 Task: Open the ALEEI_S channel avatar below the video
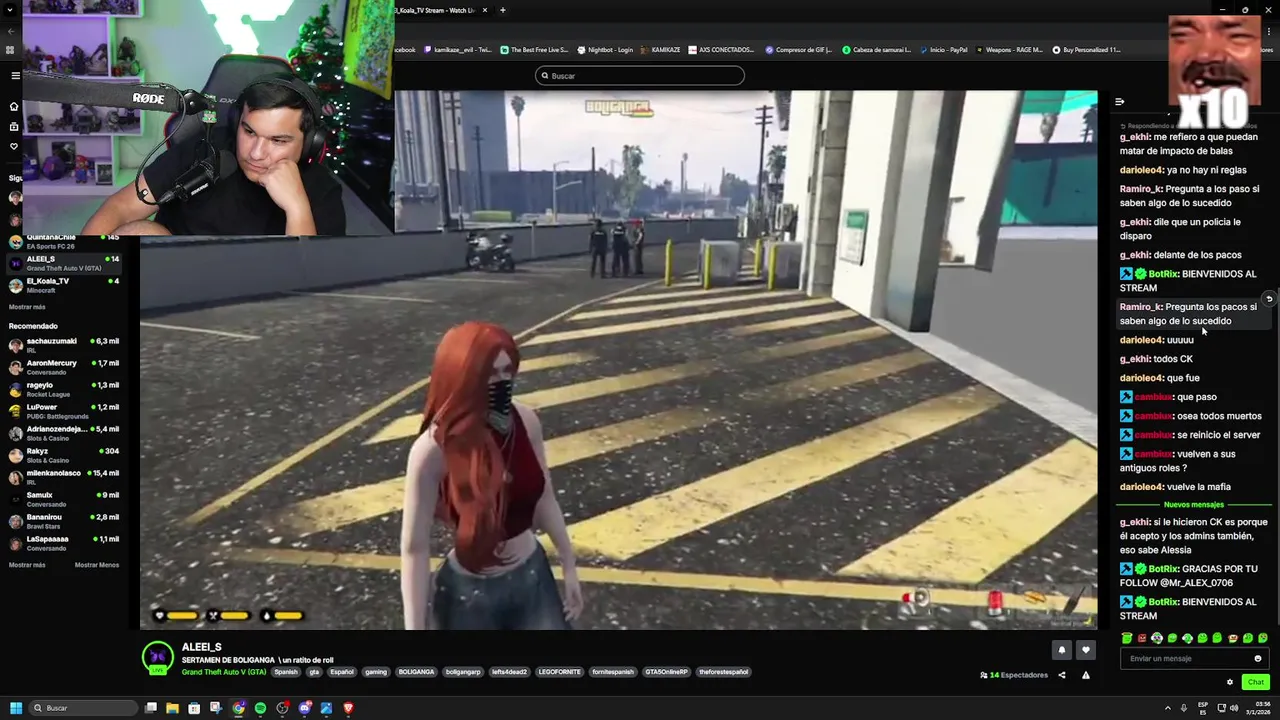pyautogui.click(x=157, y=657)
